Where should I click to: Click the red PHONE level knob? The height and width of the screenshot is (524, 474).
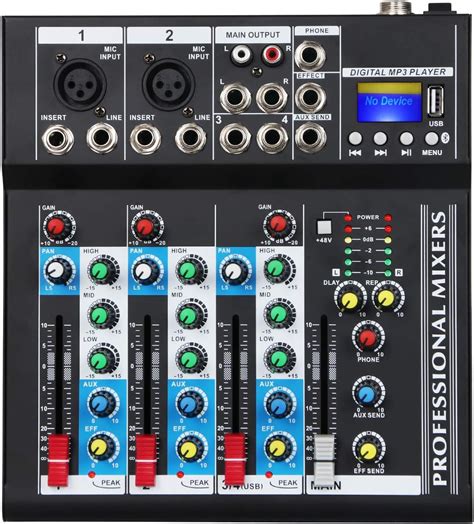(368, 339)
